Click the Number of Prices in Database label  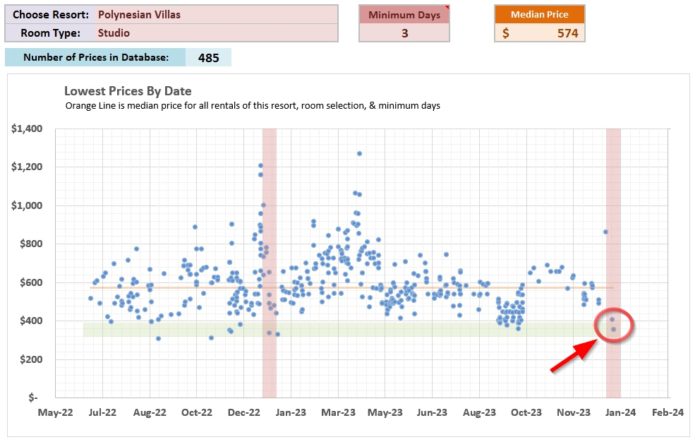[95, 58]
